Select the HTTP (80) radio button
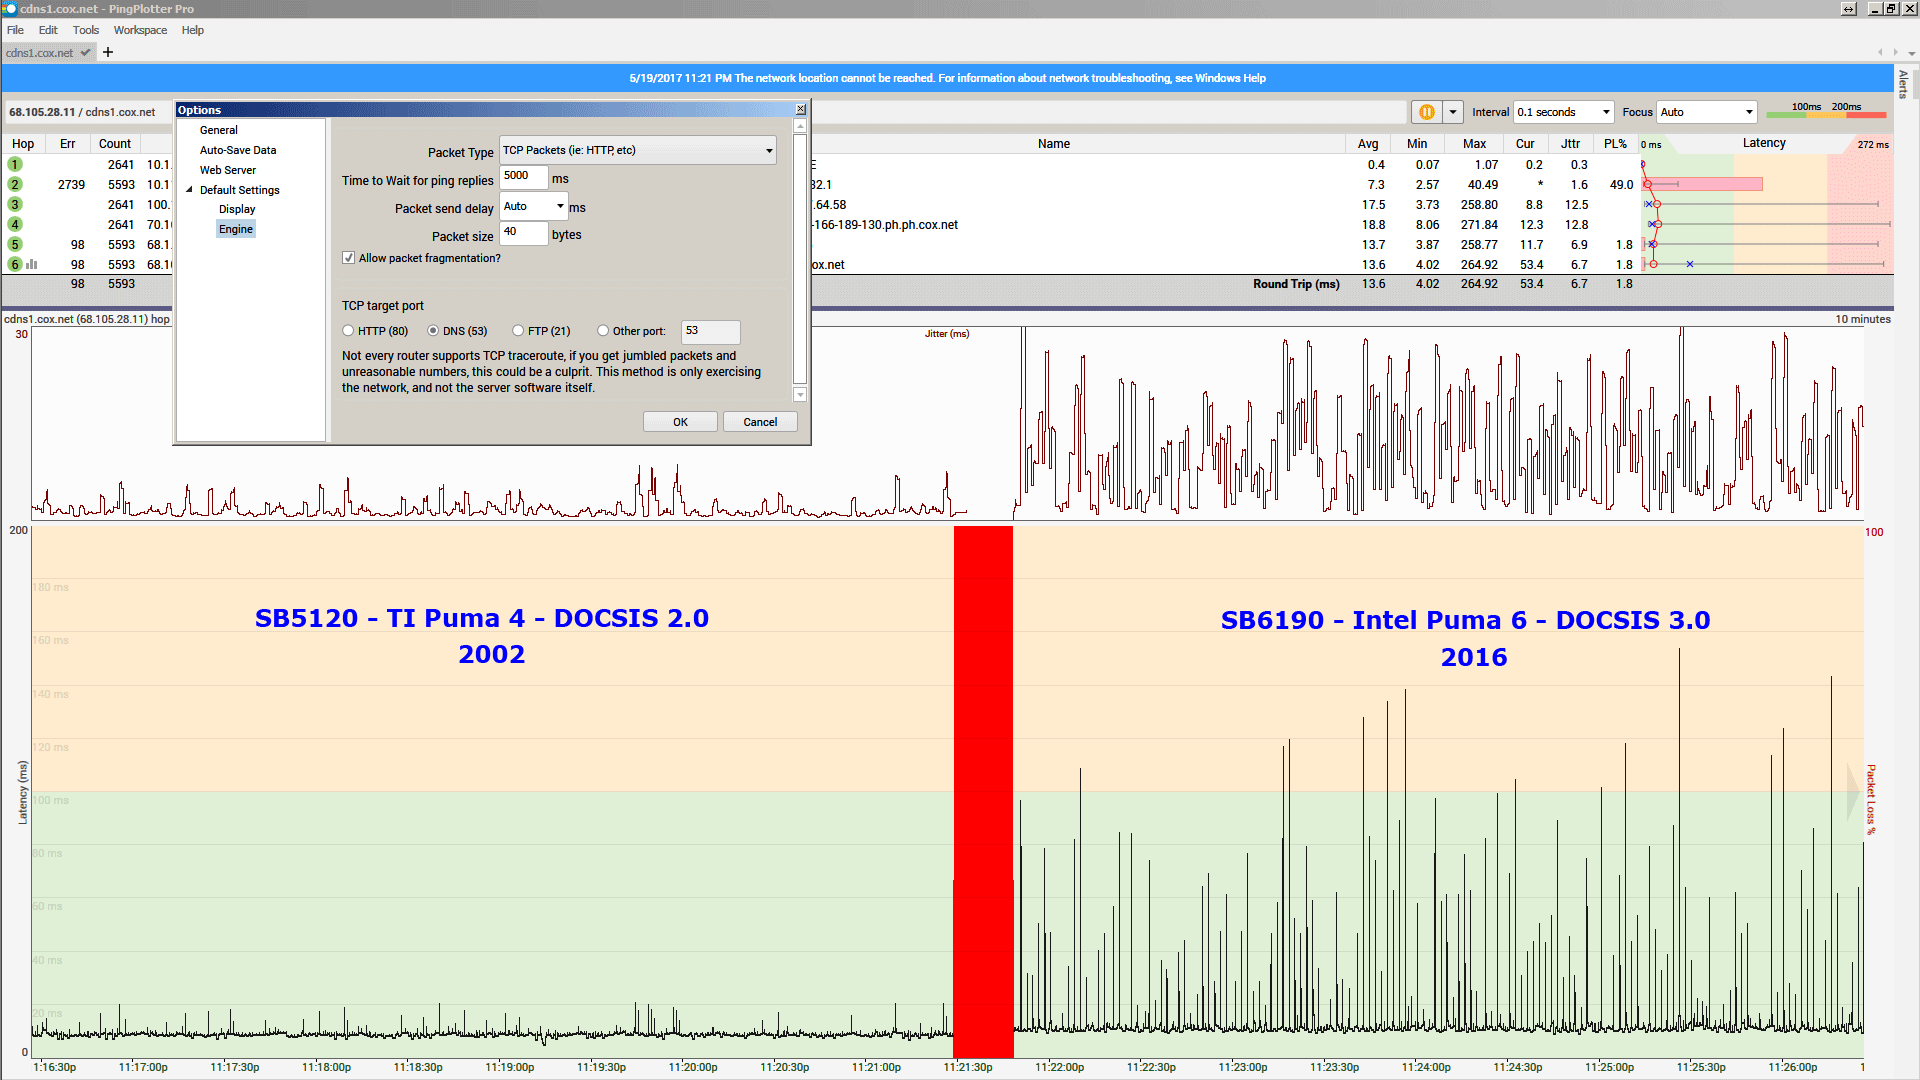 (x=349, y=331)
